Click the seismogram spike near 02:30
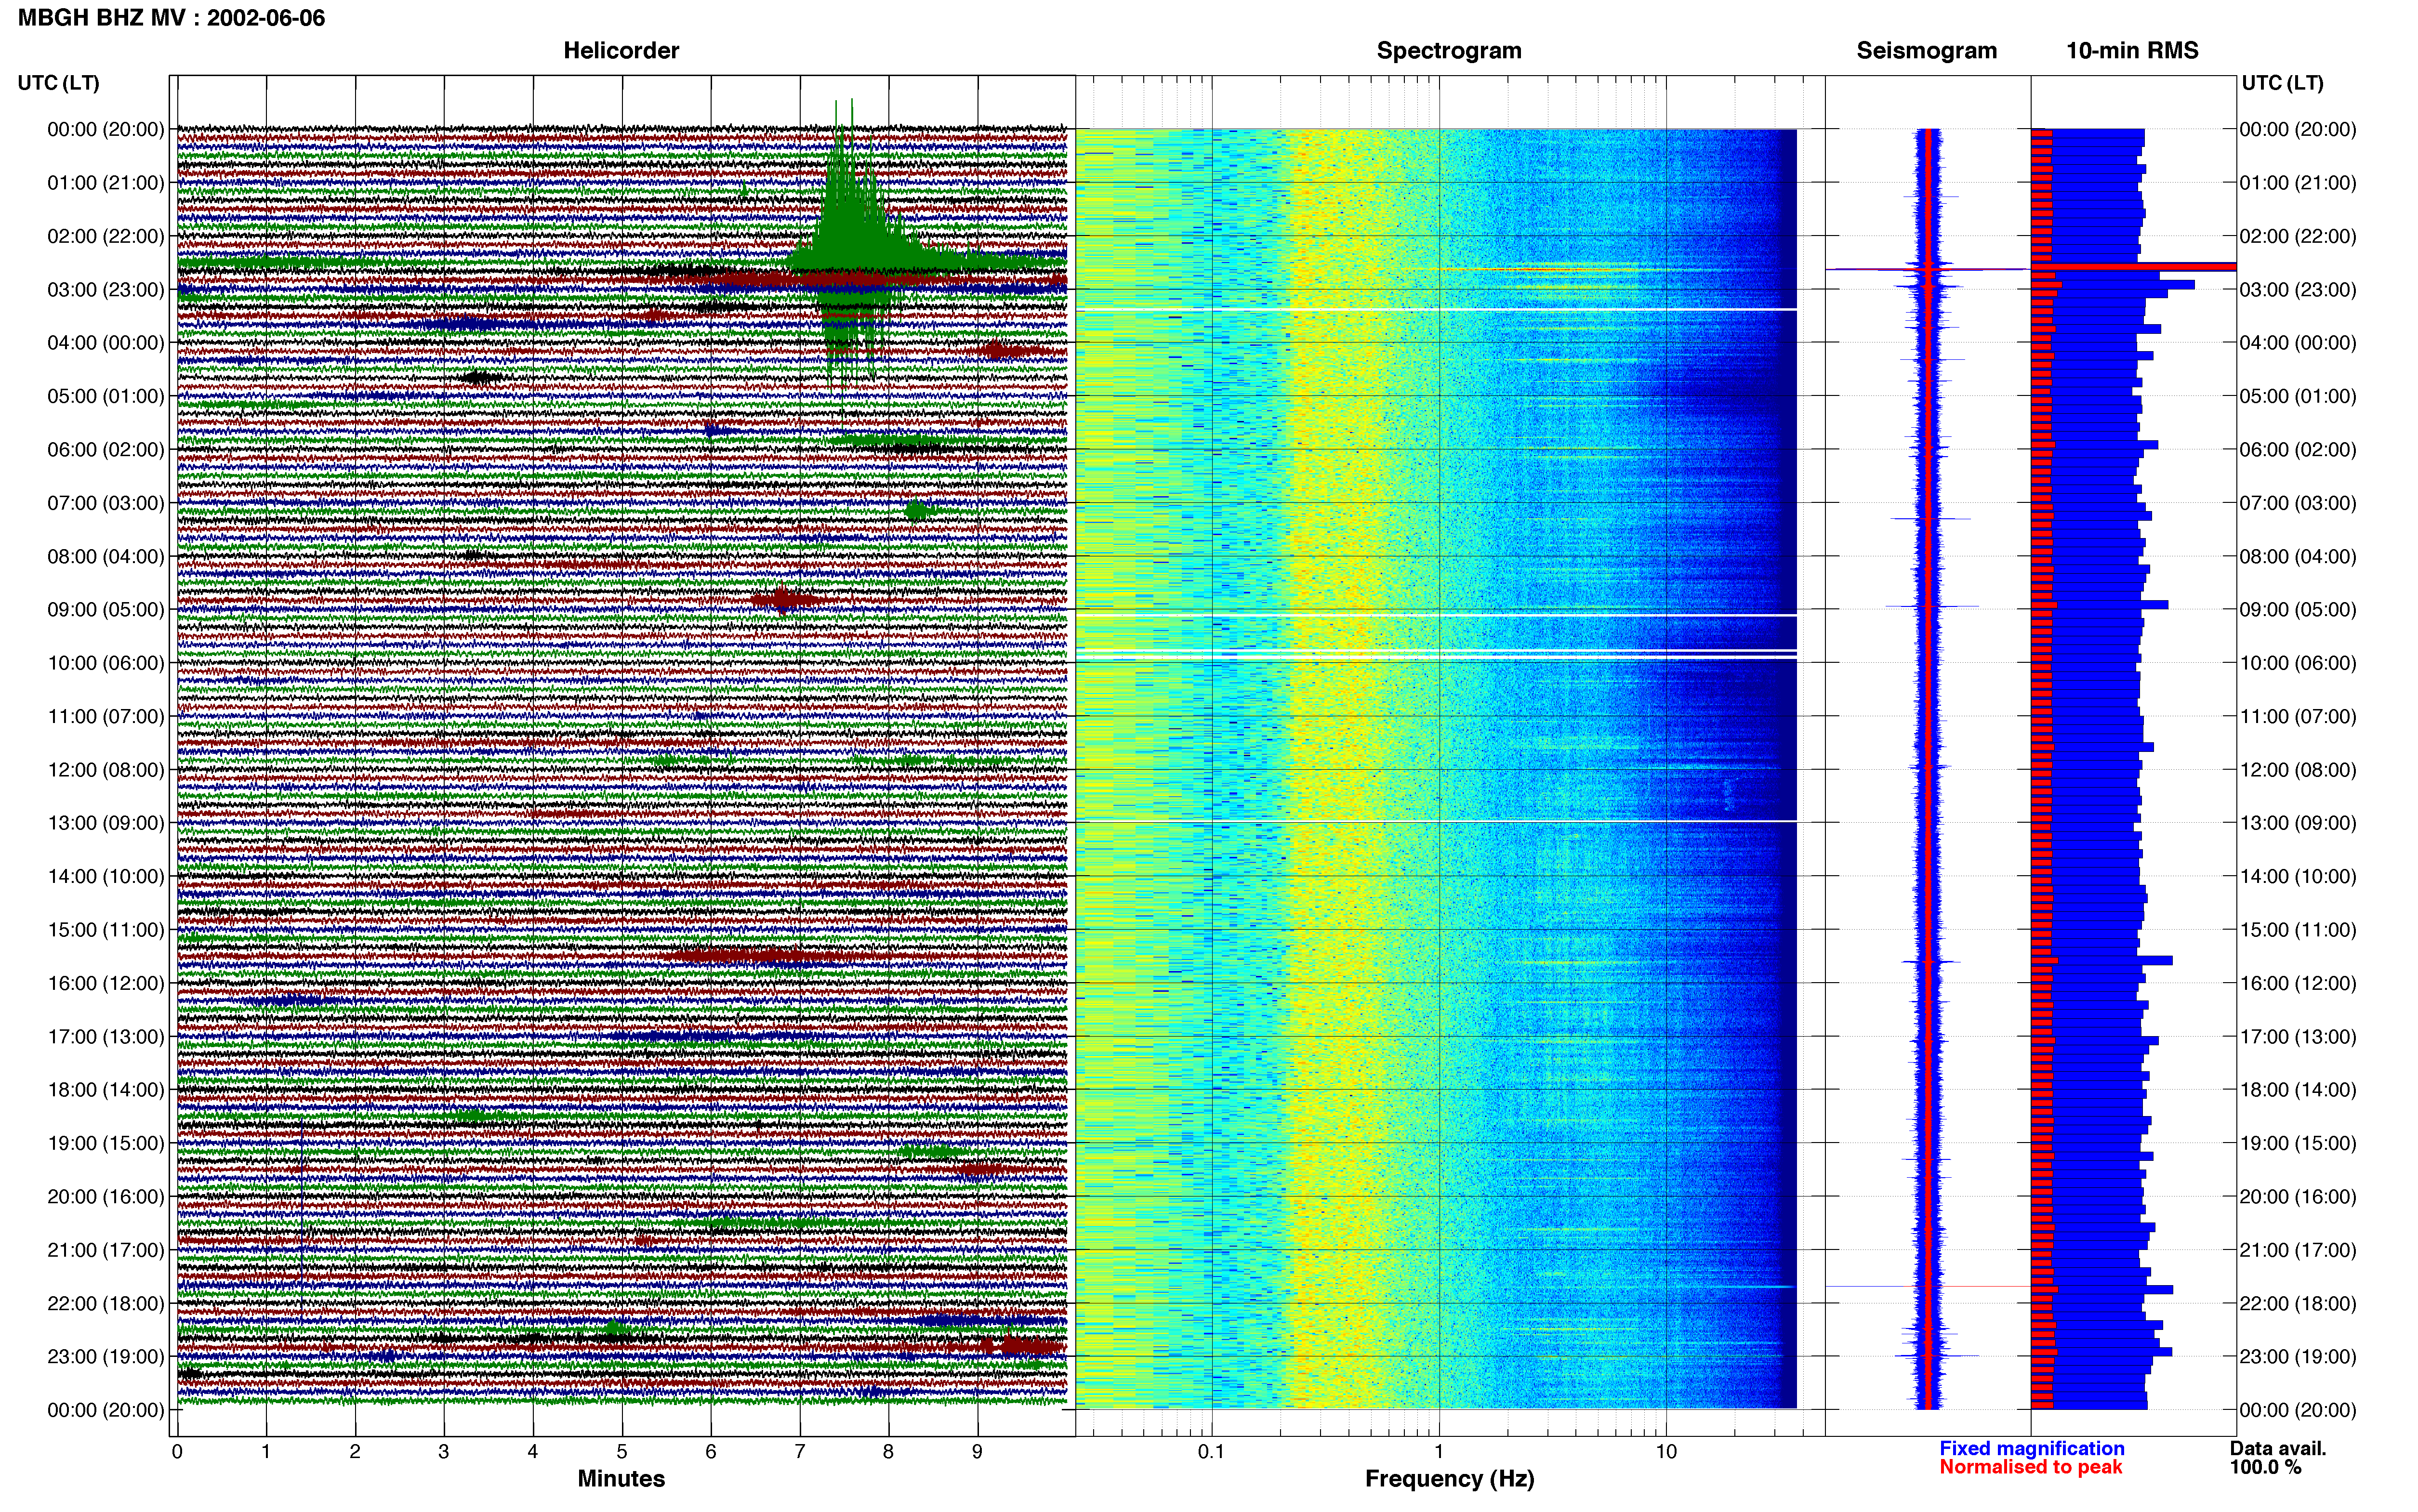 (1927, 268)
